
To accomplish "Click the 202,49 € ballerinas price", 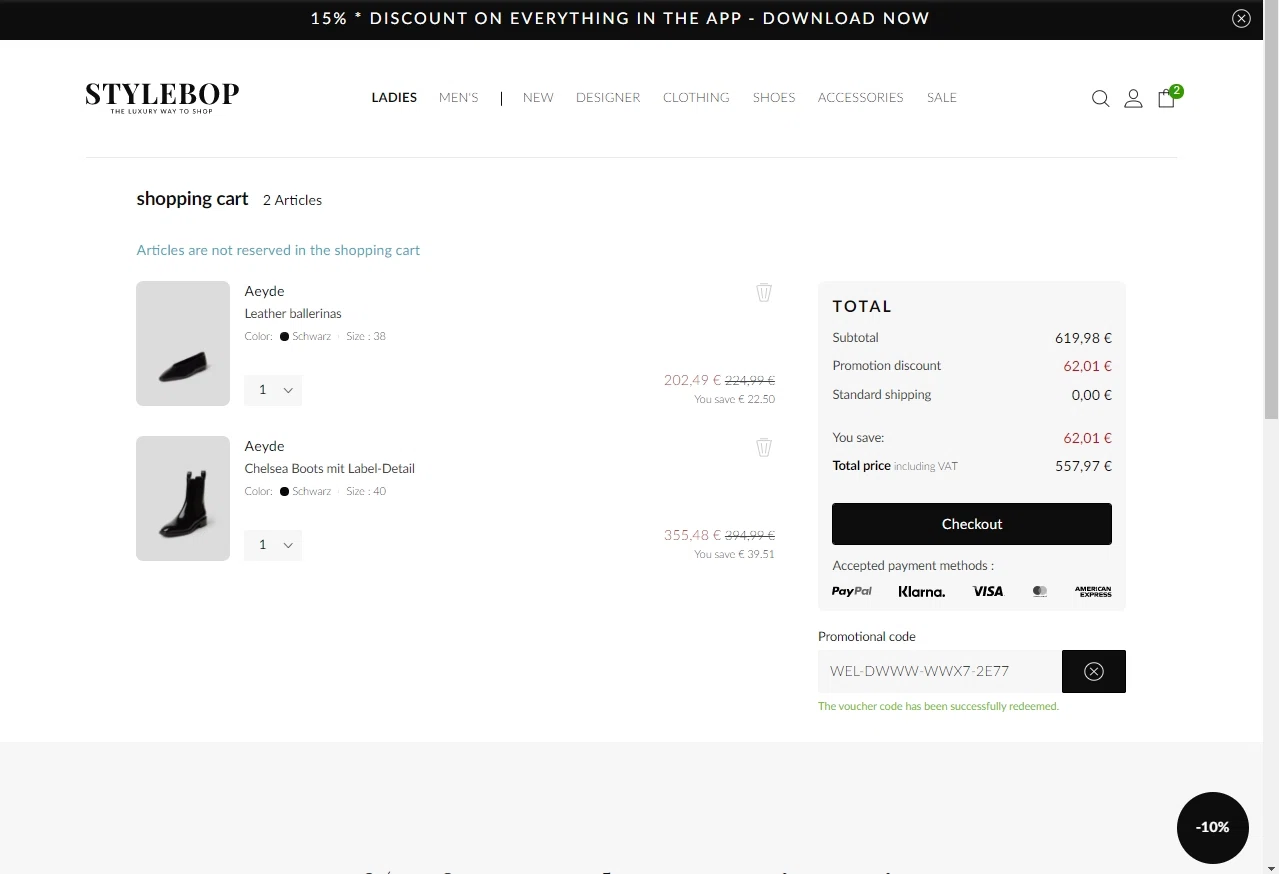I will [x=692, y=380].
